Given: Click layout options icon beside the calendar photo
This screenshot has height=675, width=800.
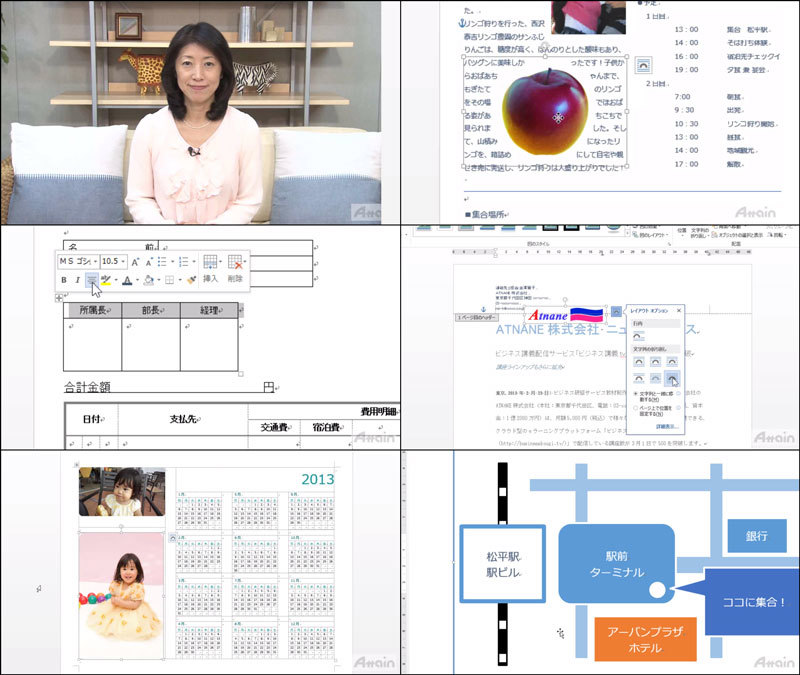Looking at the screenshot, I should pos(172,537).
